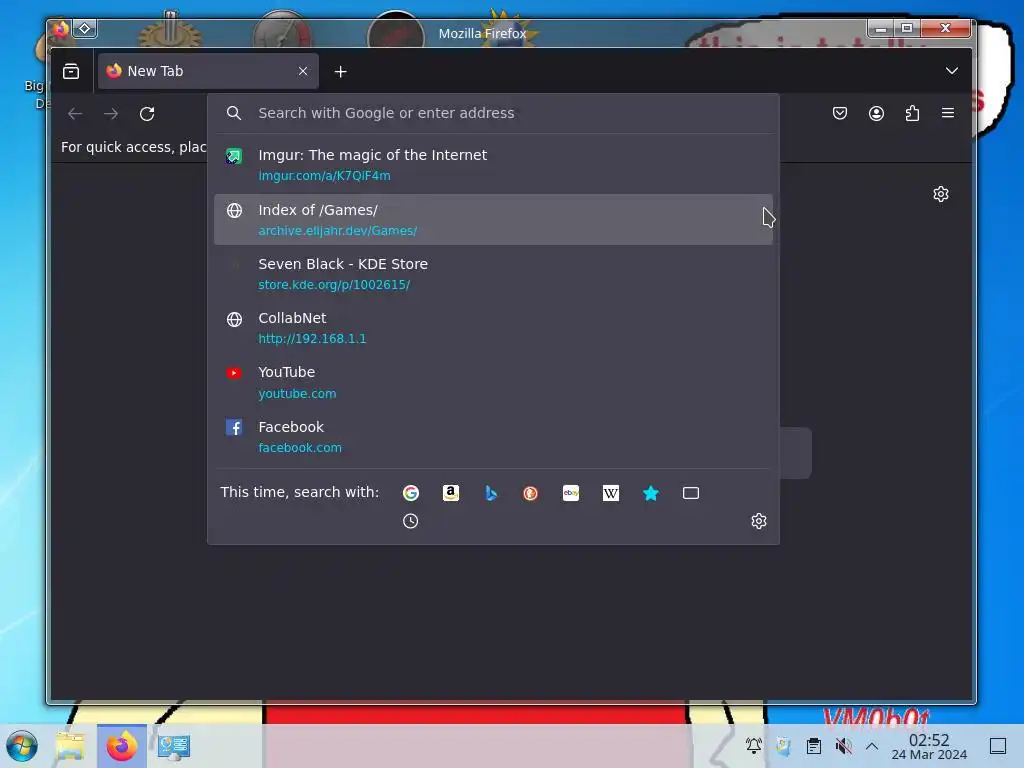Expand hidden system tray icons arrow
Image resolution: width=1024 pixels, height=768 pixels.
[x=872, y=746]
